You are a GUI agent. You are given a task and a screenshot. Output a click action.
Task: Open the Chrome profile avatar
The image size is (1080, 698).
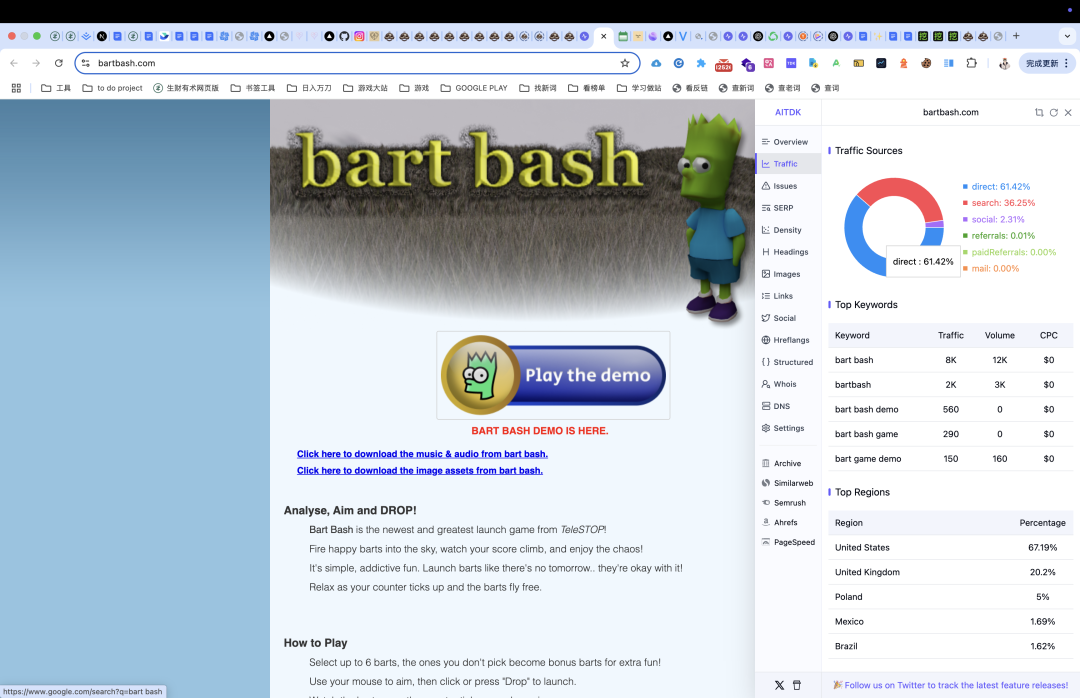pyautogui.click(x=1004, y=63)
